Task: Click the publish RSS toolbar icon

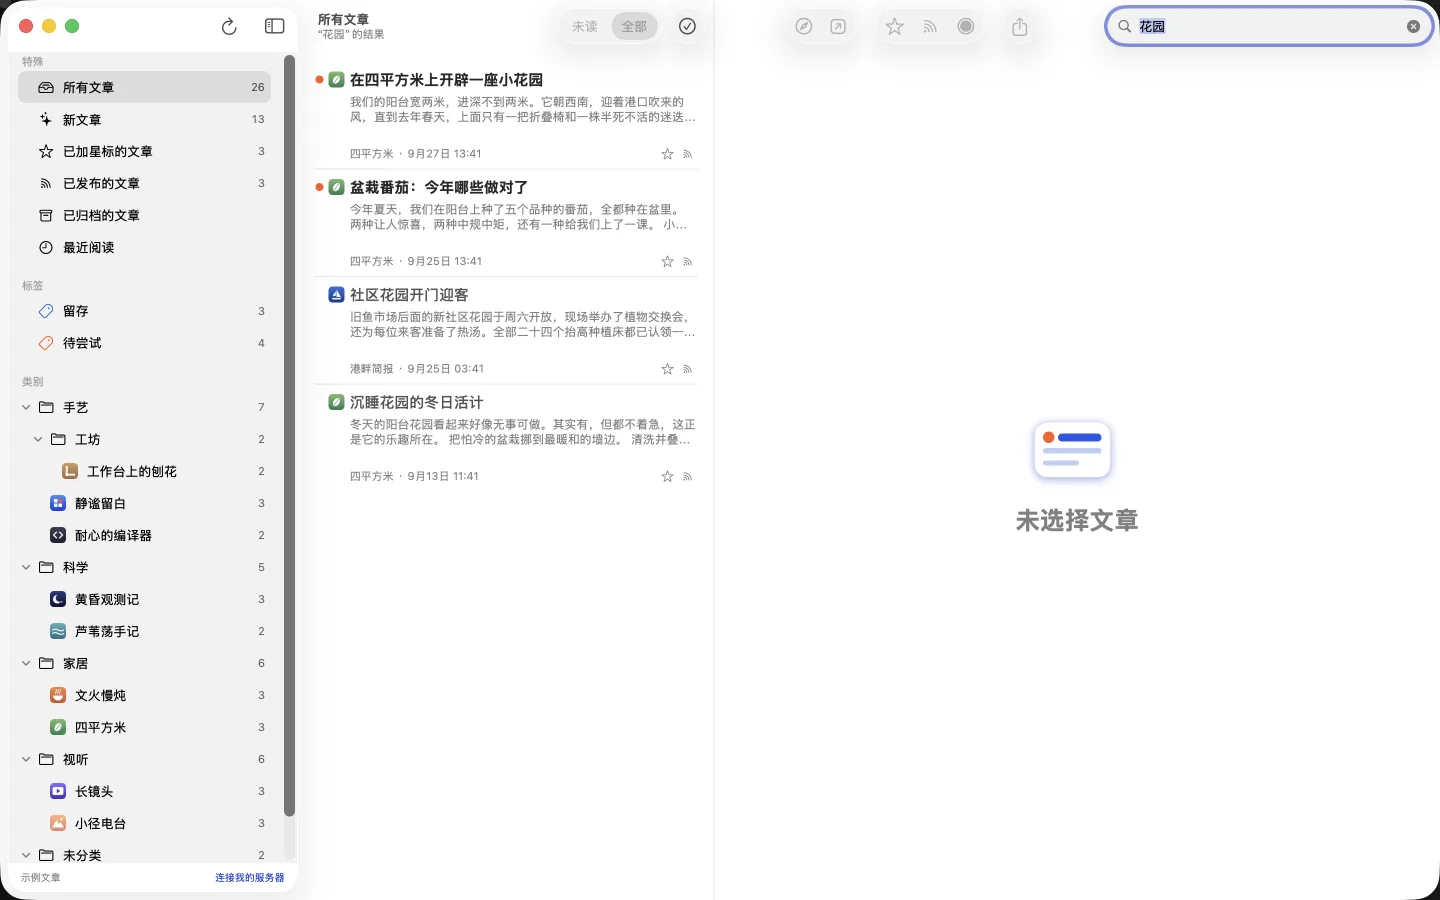Action: pyautogui.click(x=930, y=27)
